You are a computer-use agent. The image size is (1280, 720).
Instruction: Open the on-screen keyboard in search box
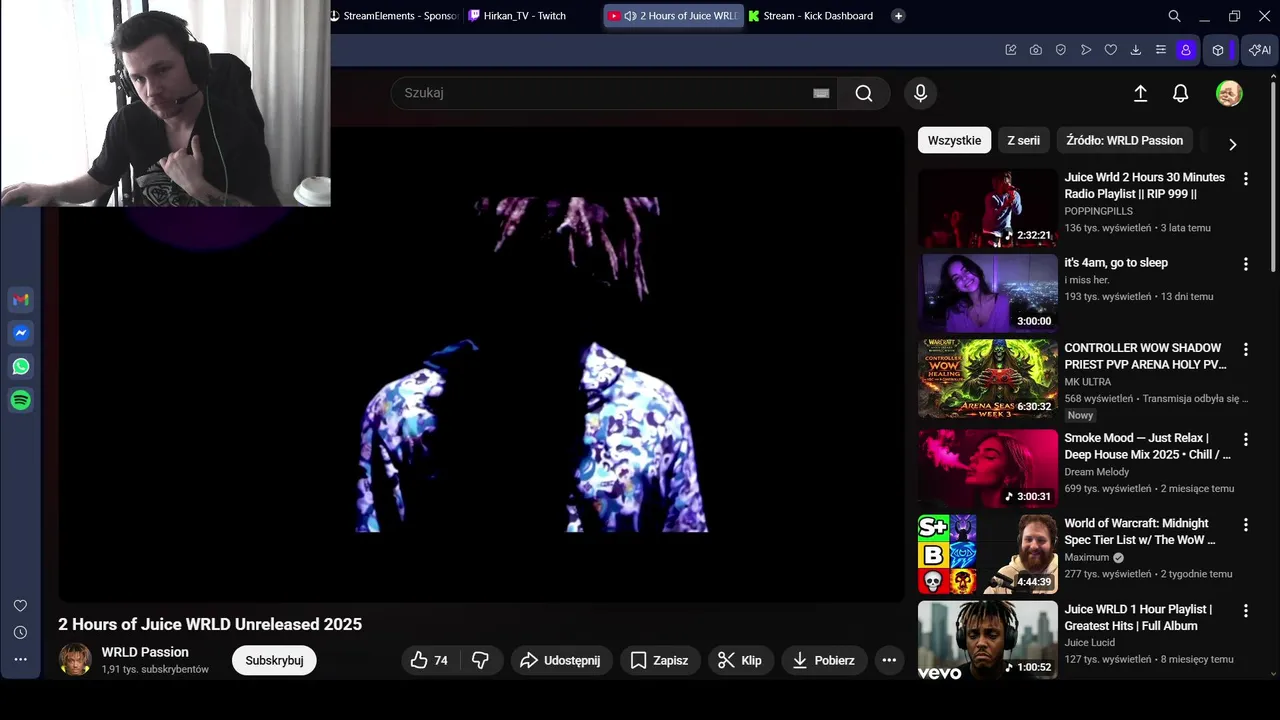click(x=821, y=93)
